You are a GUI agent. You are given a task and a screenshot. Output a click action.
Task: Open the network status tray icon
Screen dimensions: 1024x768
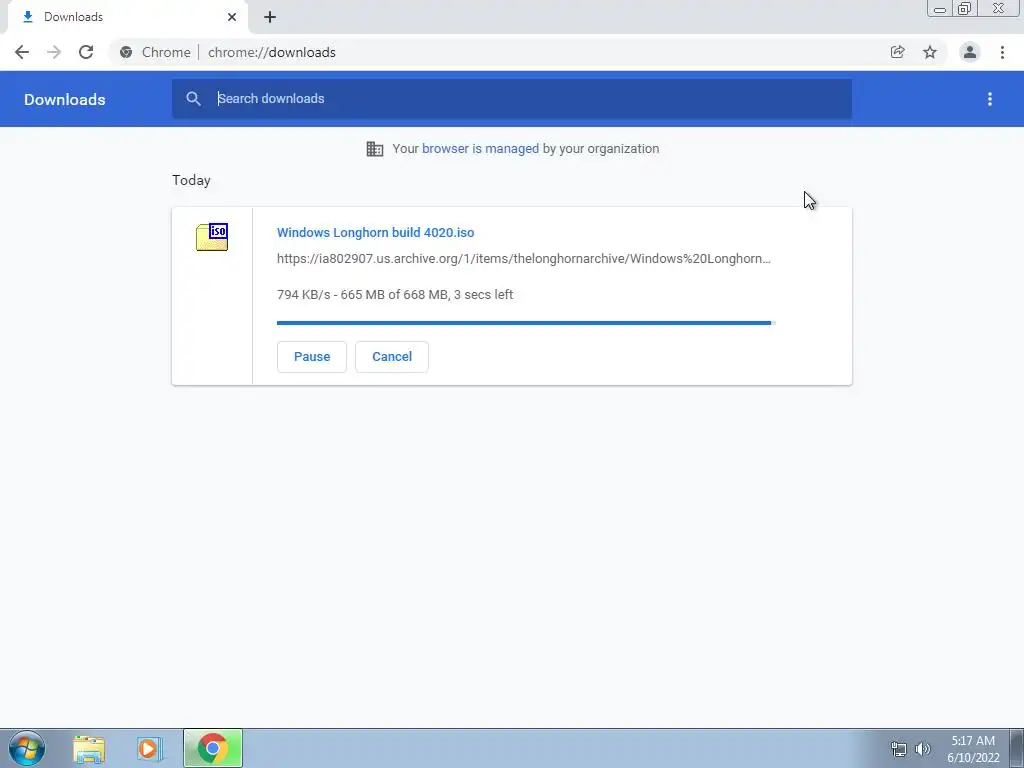(899, 749)
